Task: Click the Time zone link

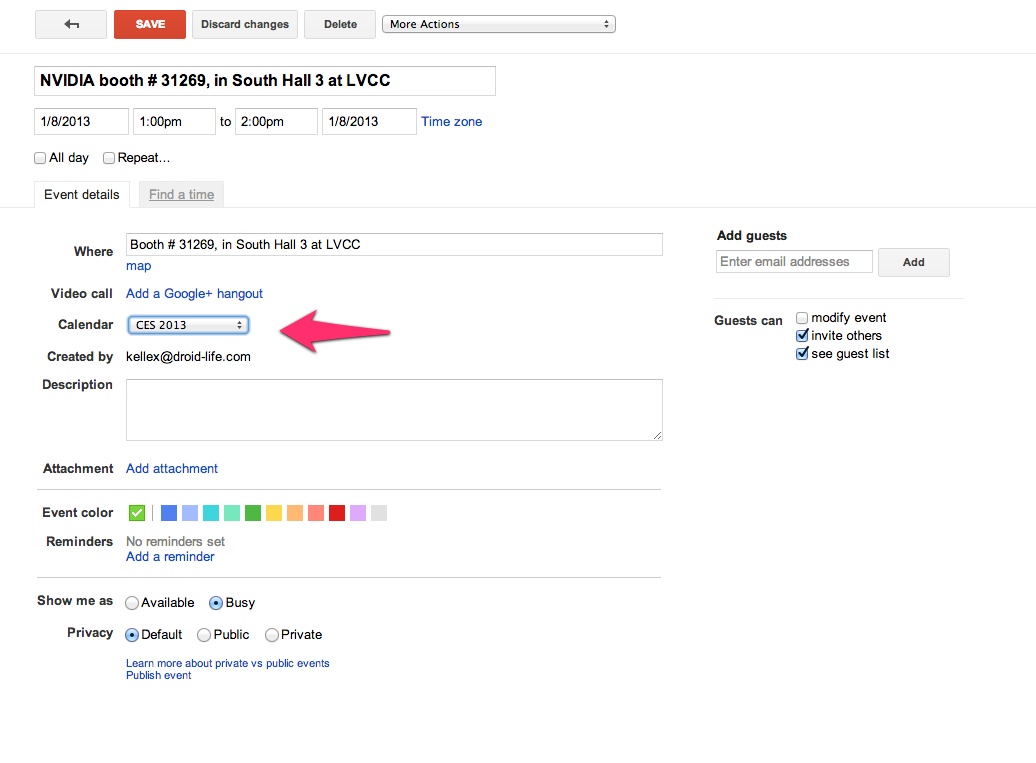Action: (451, 122)
